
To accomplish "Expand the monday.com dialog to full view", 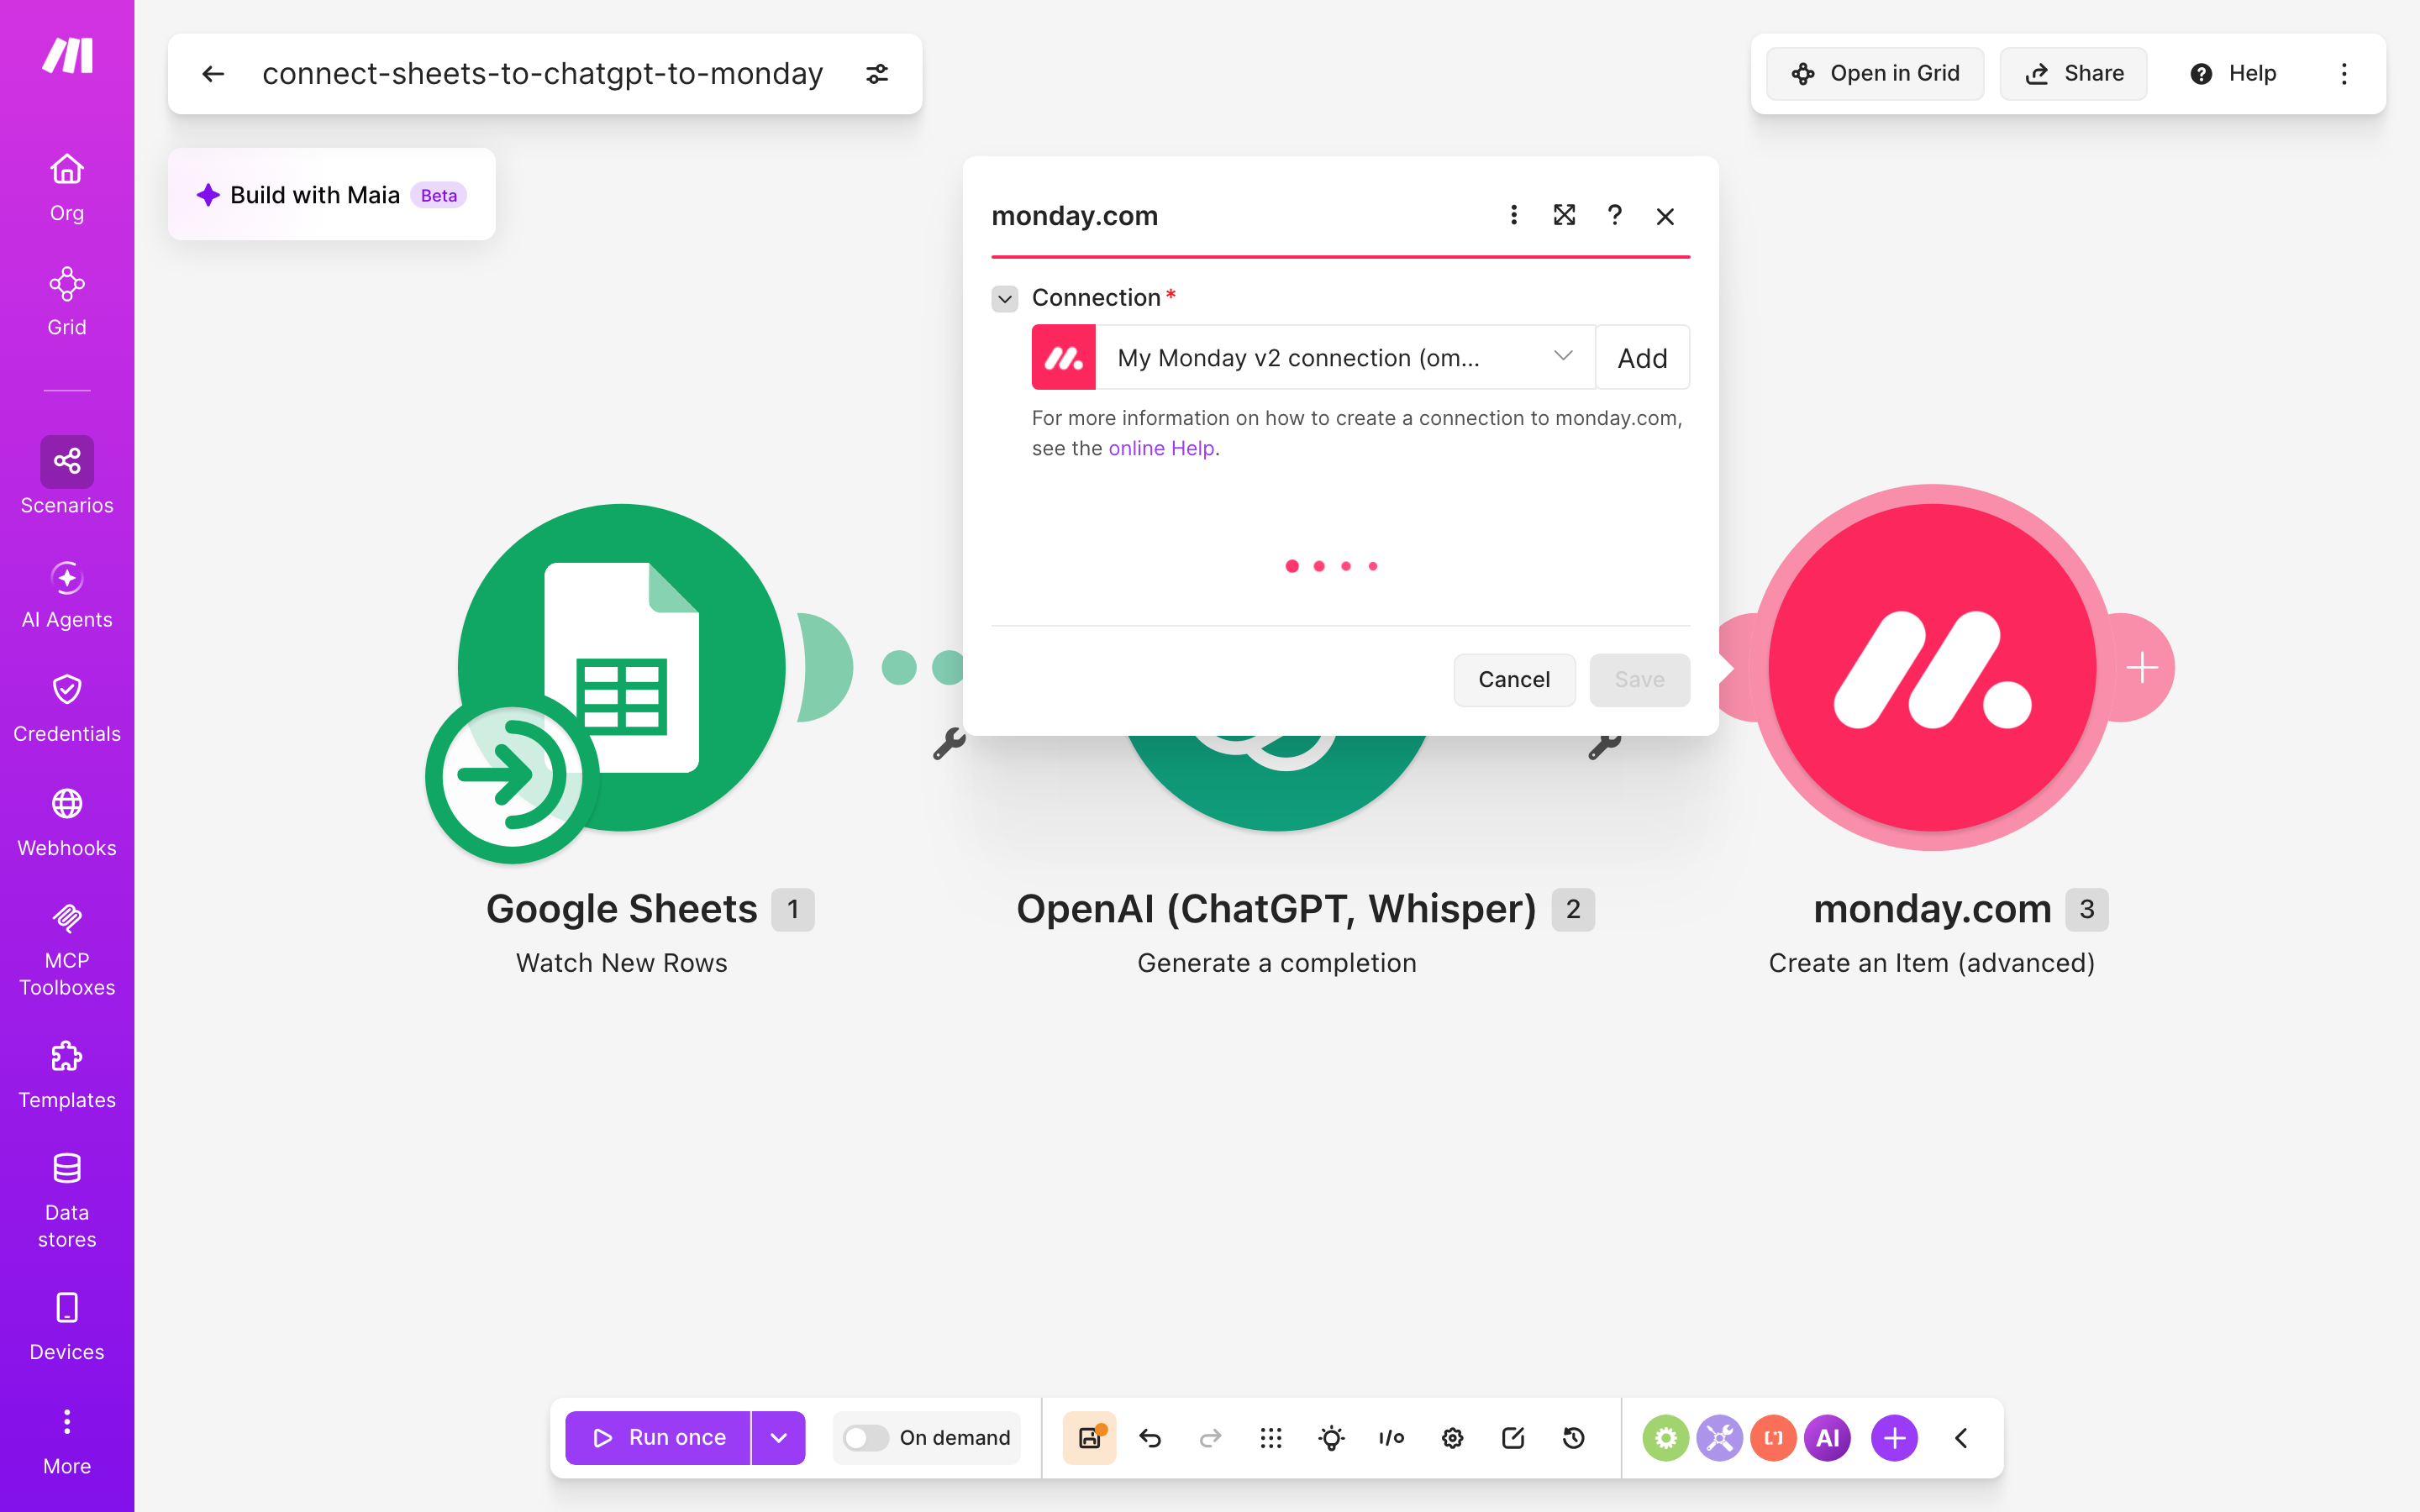I will click(x=1564, y=215).
